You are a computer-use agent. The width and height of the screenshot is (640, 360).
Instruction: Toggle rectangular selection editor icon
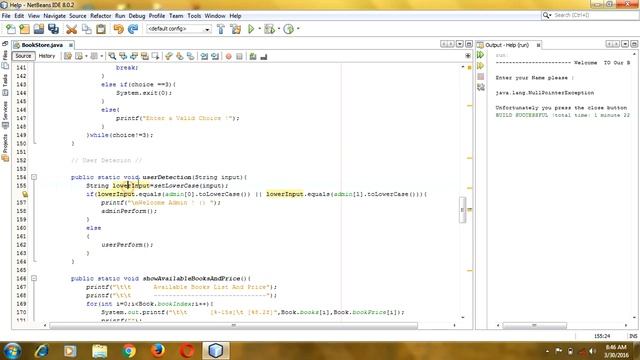pyautogui.click(x=156, y=56)
